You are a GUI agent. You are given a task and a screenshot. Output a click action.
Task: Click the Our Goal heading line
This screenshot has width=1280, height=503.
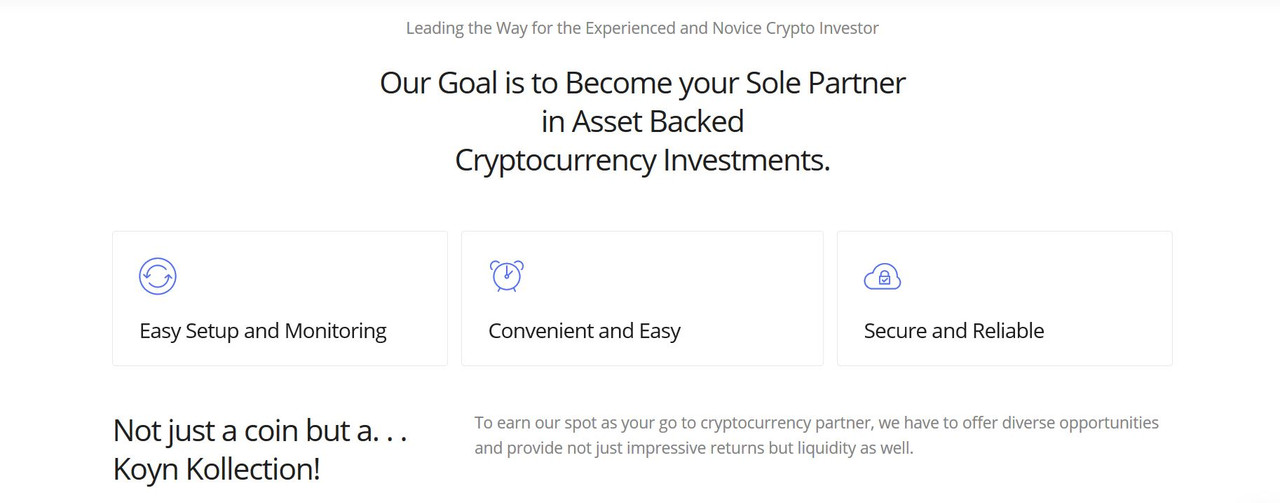pos(642,82)
